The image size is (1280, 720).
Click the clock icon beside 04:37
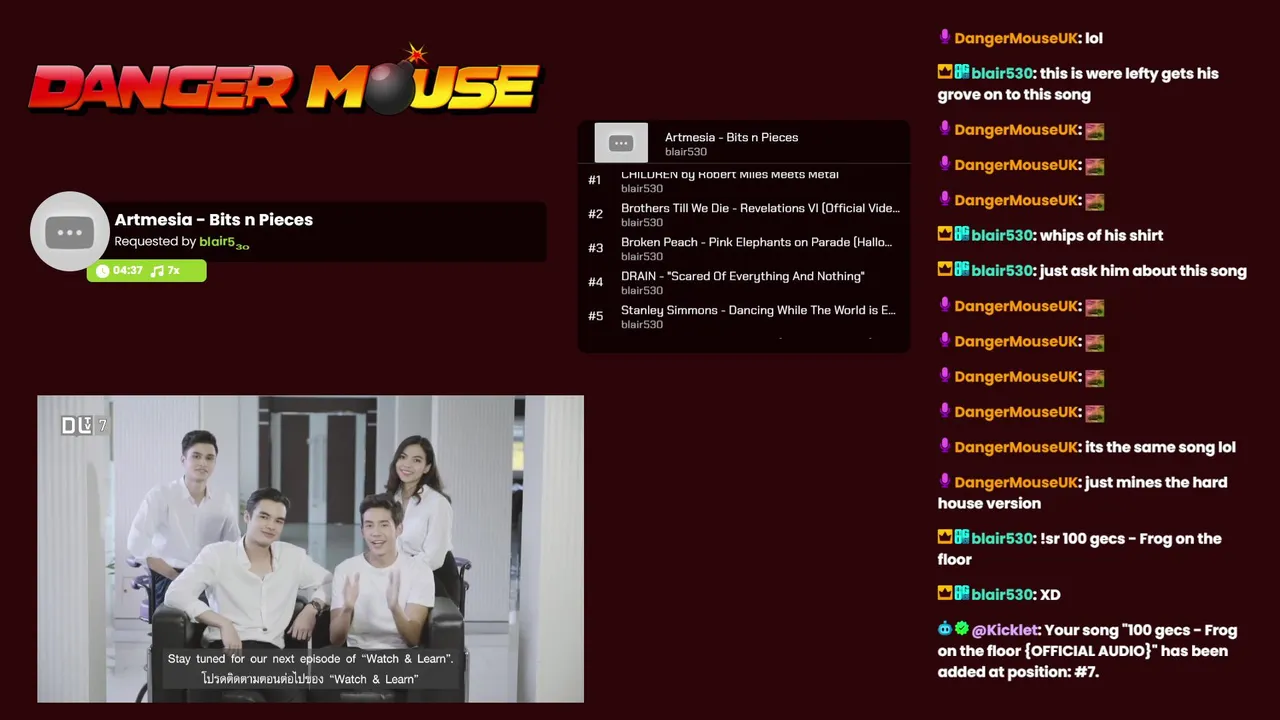point(102,271)
